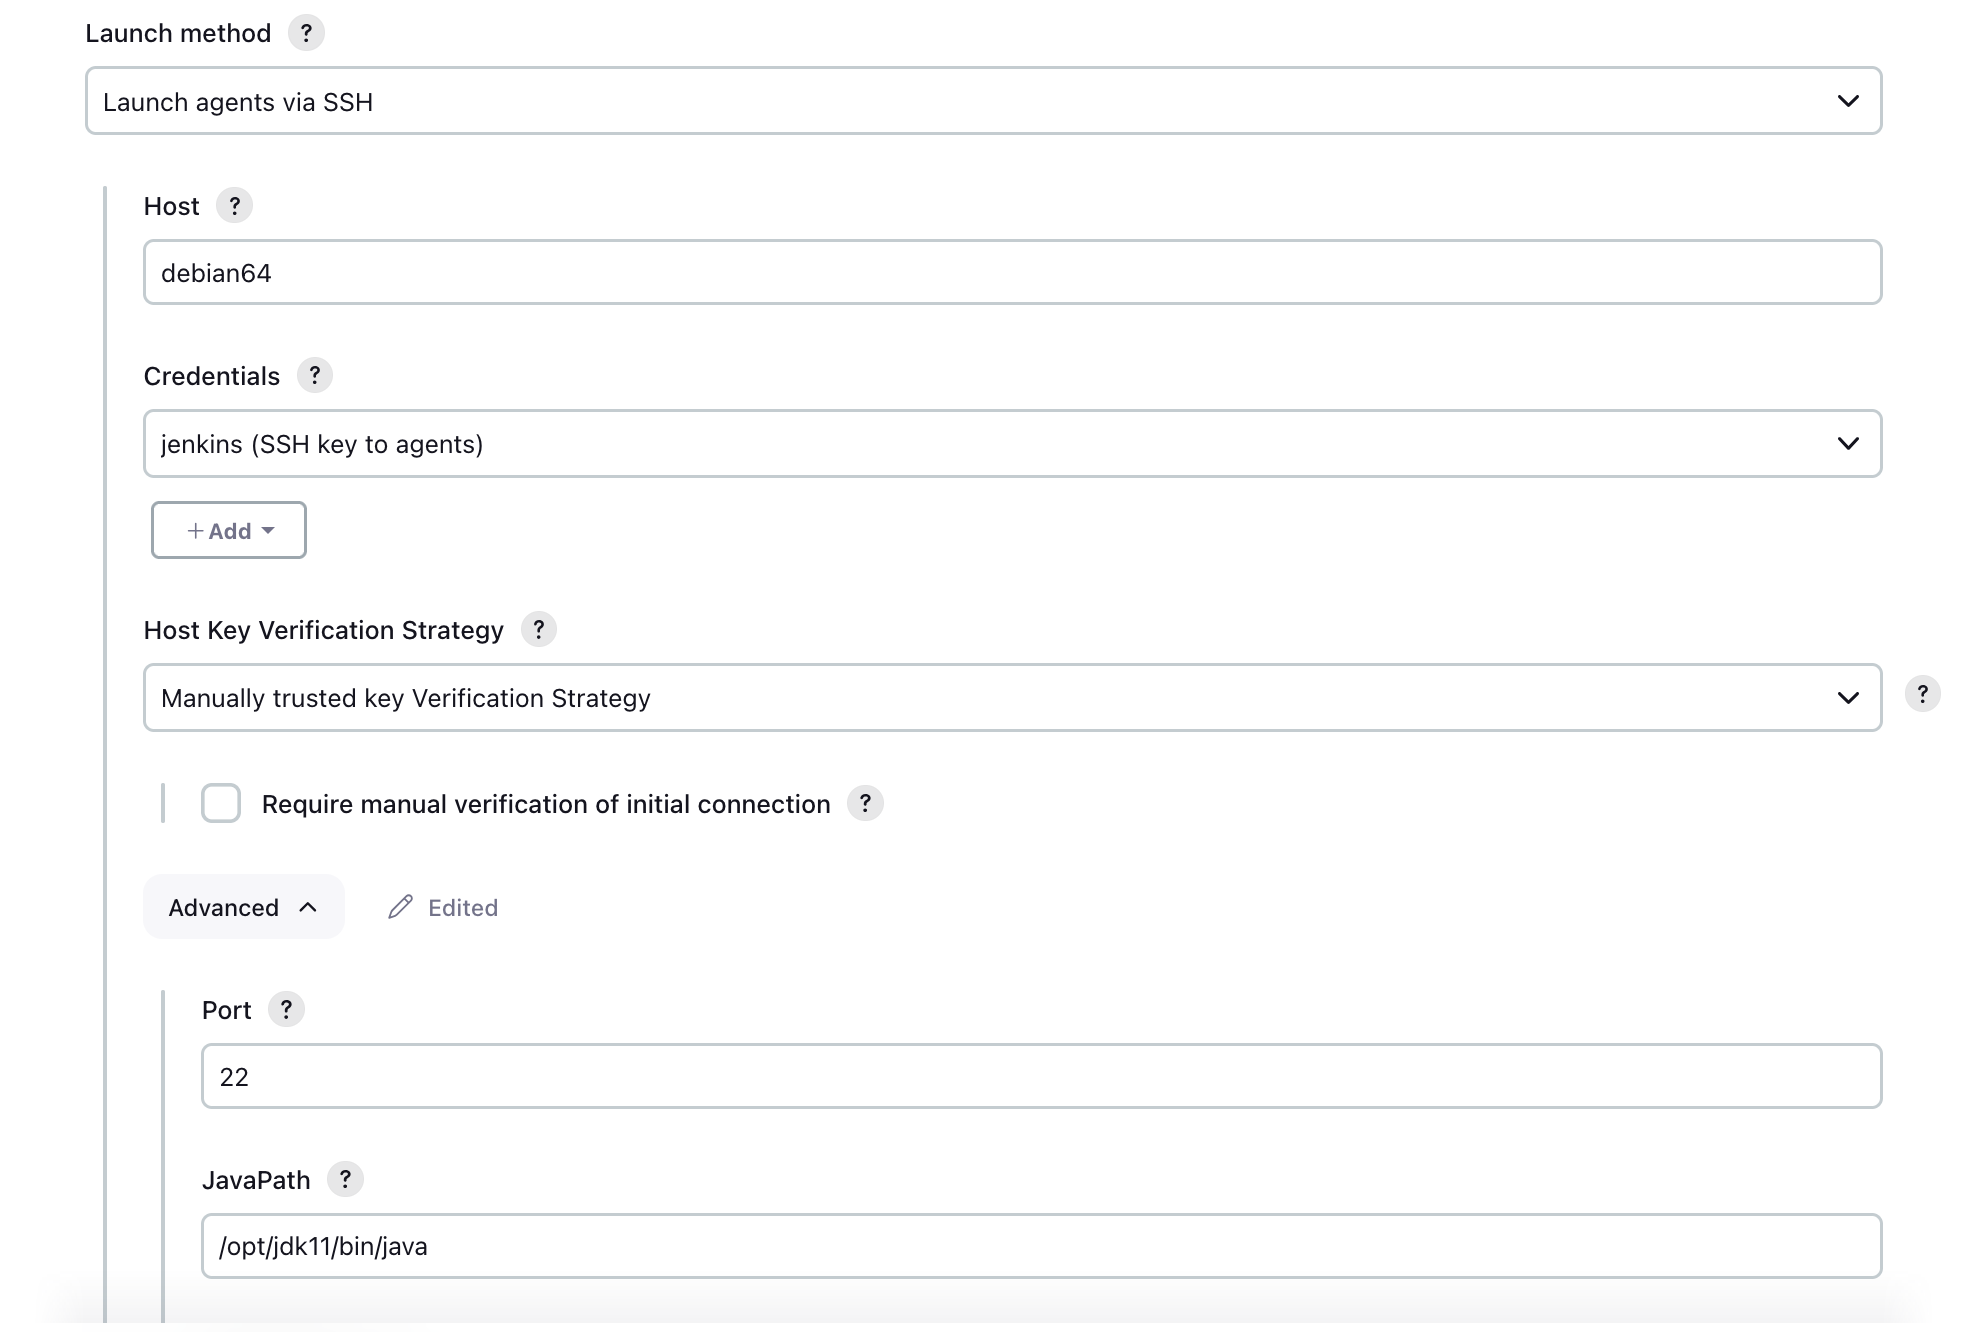Viewport: 1966px width, 1332px height.
Task: Enable Require manual verification of initial connection
Action: coord(221,804)
